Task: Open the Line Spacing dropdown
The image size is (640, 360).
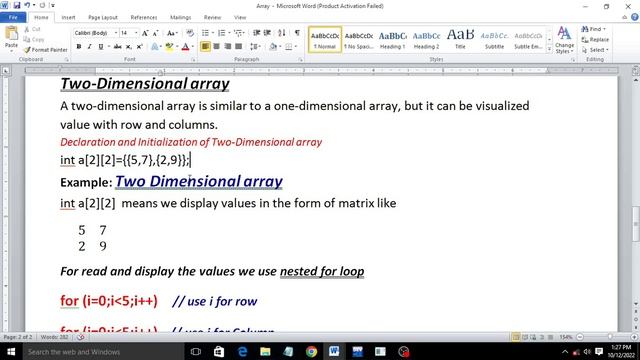Action: pyautogui.click(x=256, y=47)
